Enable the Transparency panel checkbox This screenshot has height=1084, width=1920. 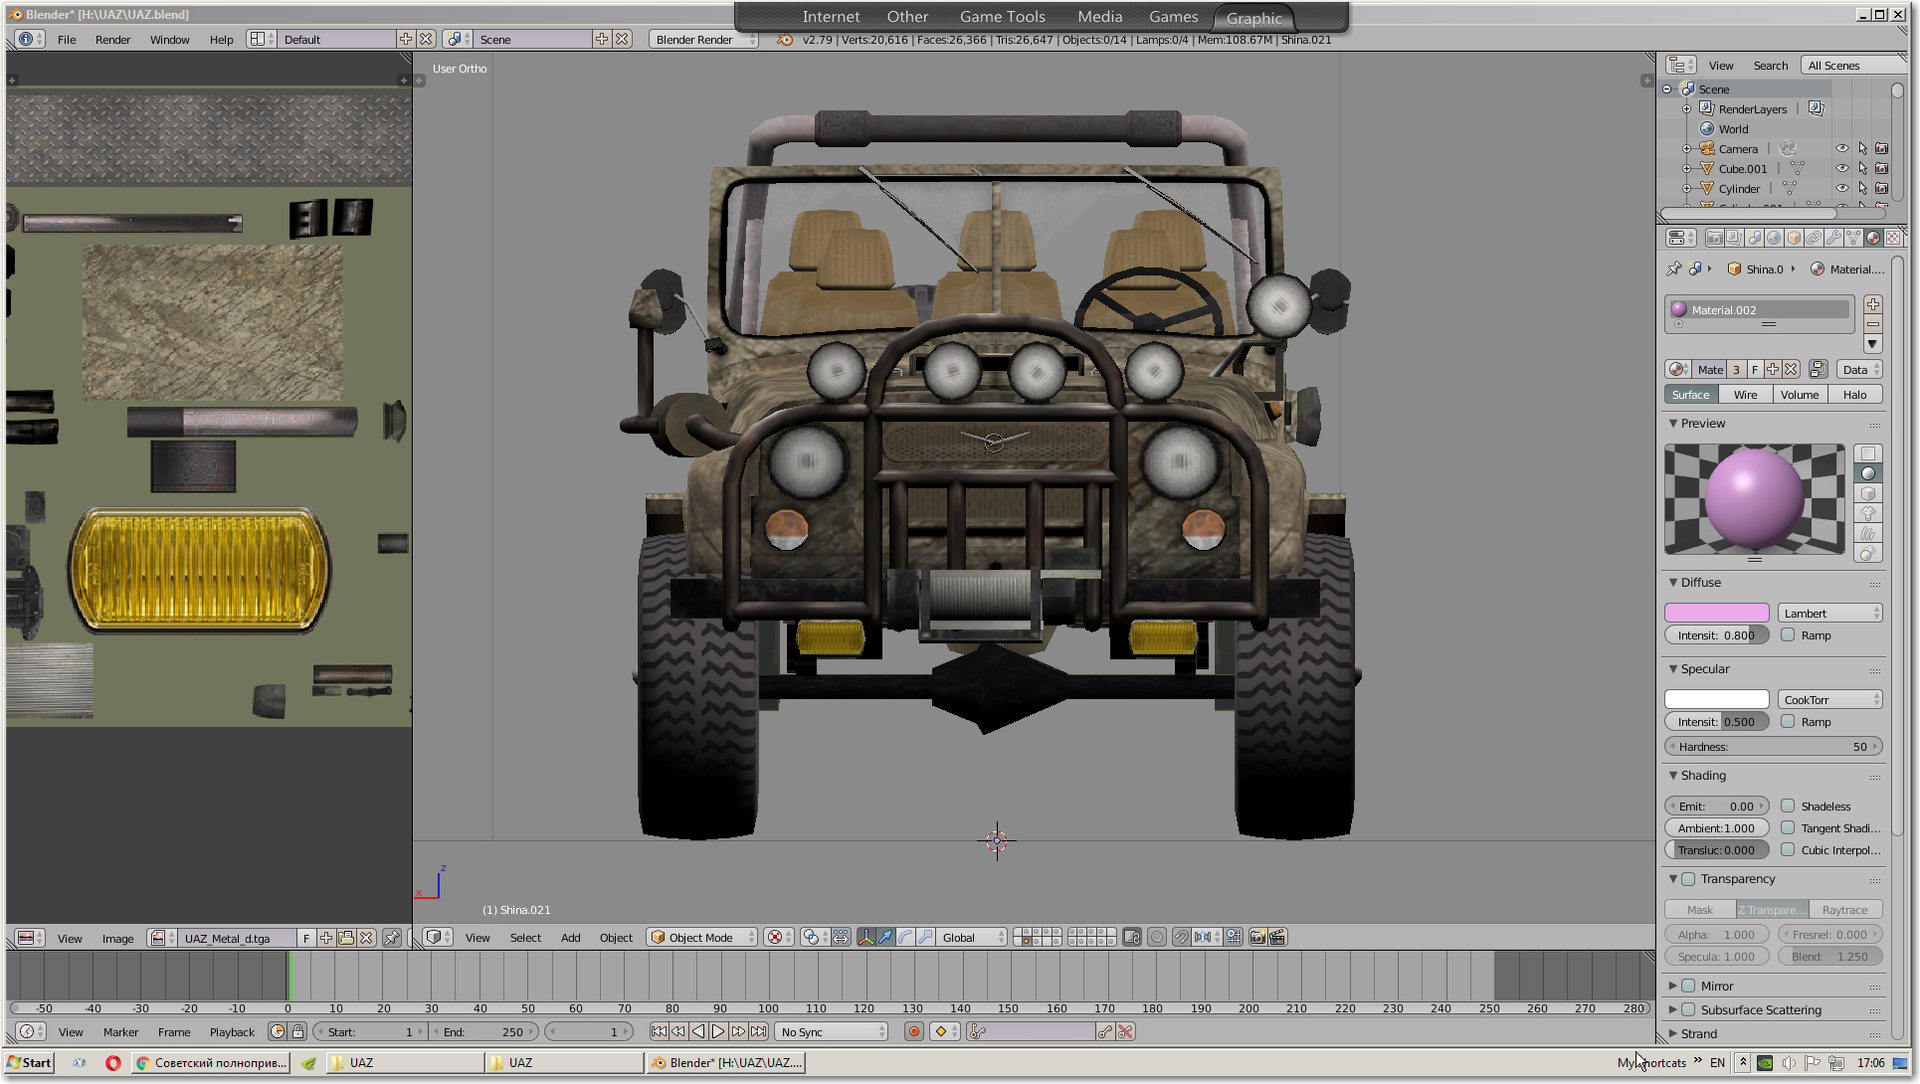[1689, 879]
